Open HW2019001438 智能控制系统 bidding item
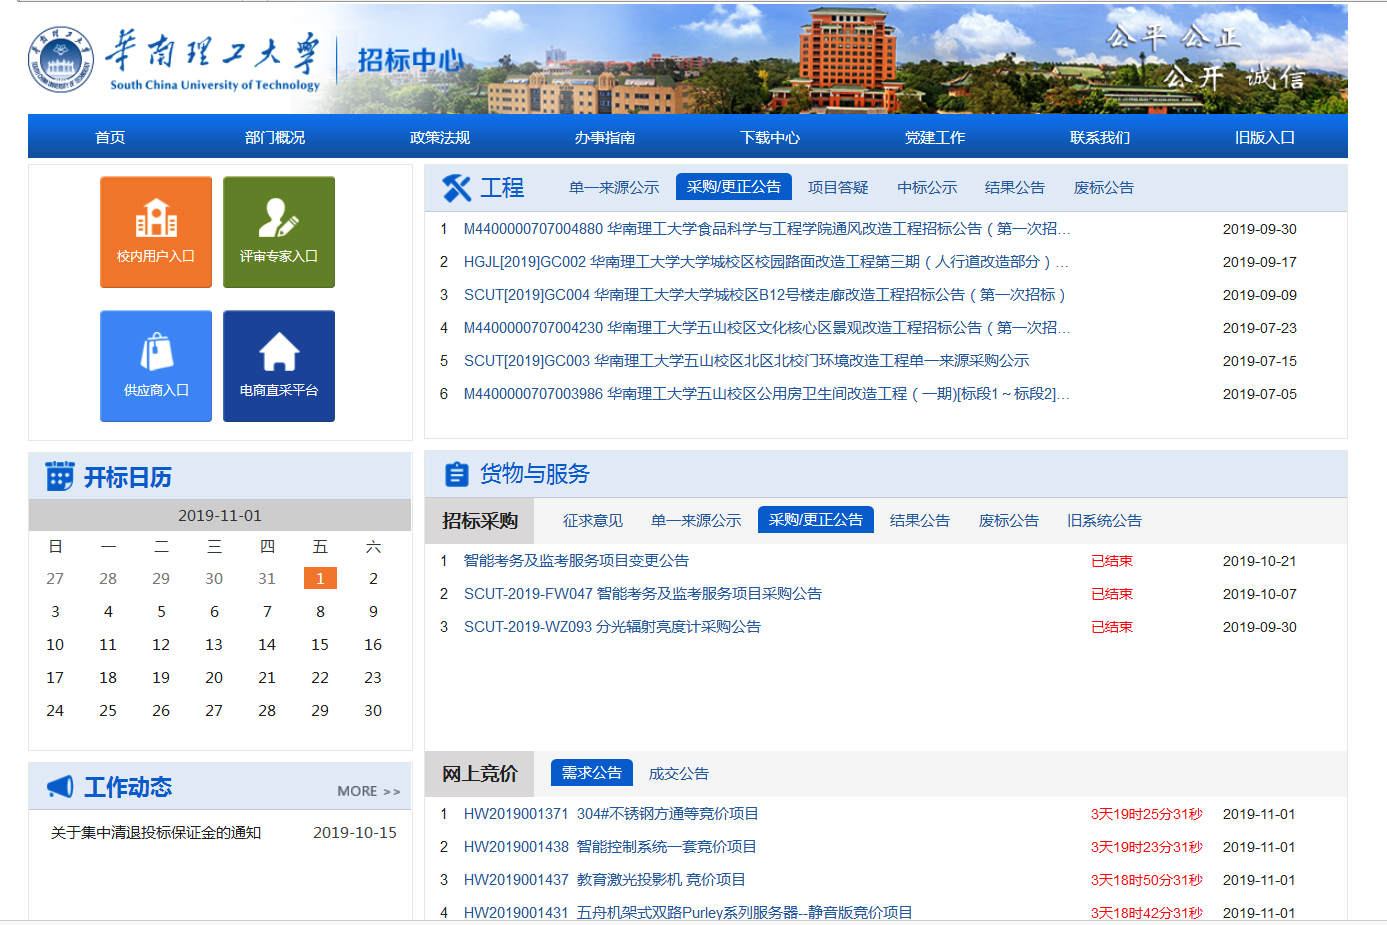This screenshot has width=1387, height=925. point(610,847)
